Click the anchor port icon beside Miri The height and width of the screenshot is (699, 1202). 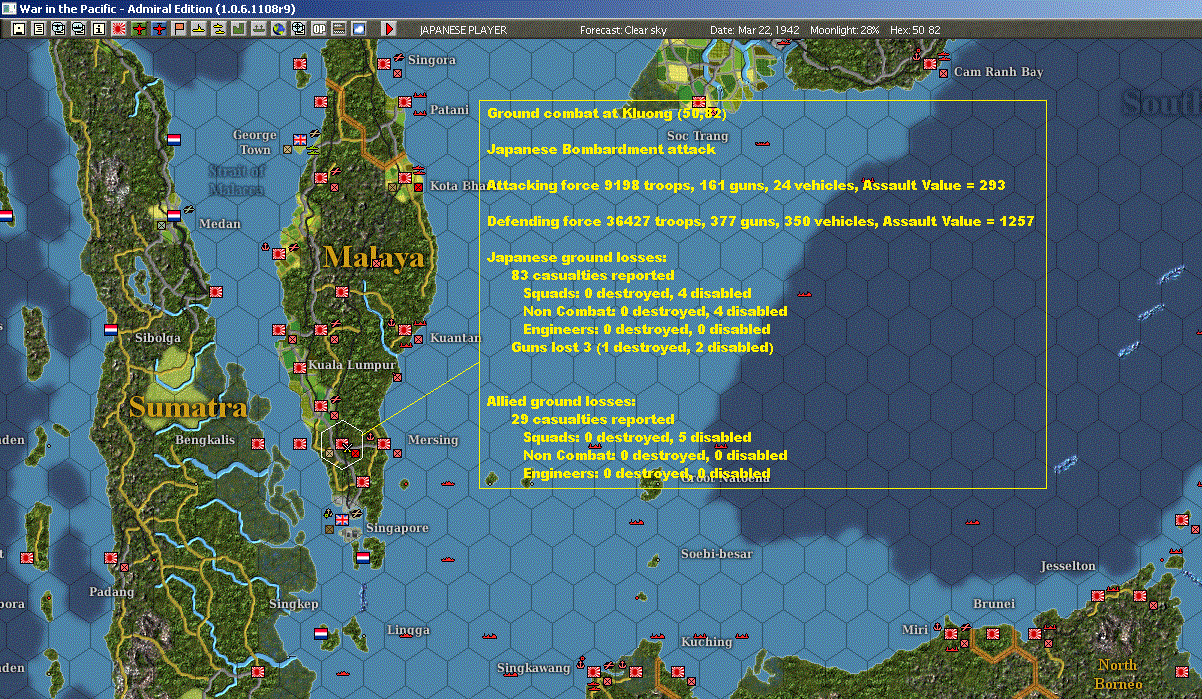(937, 630)
